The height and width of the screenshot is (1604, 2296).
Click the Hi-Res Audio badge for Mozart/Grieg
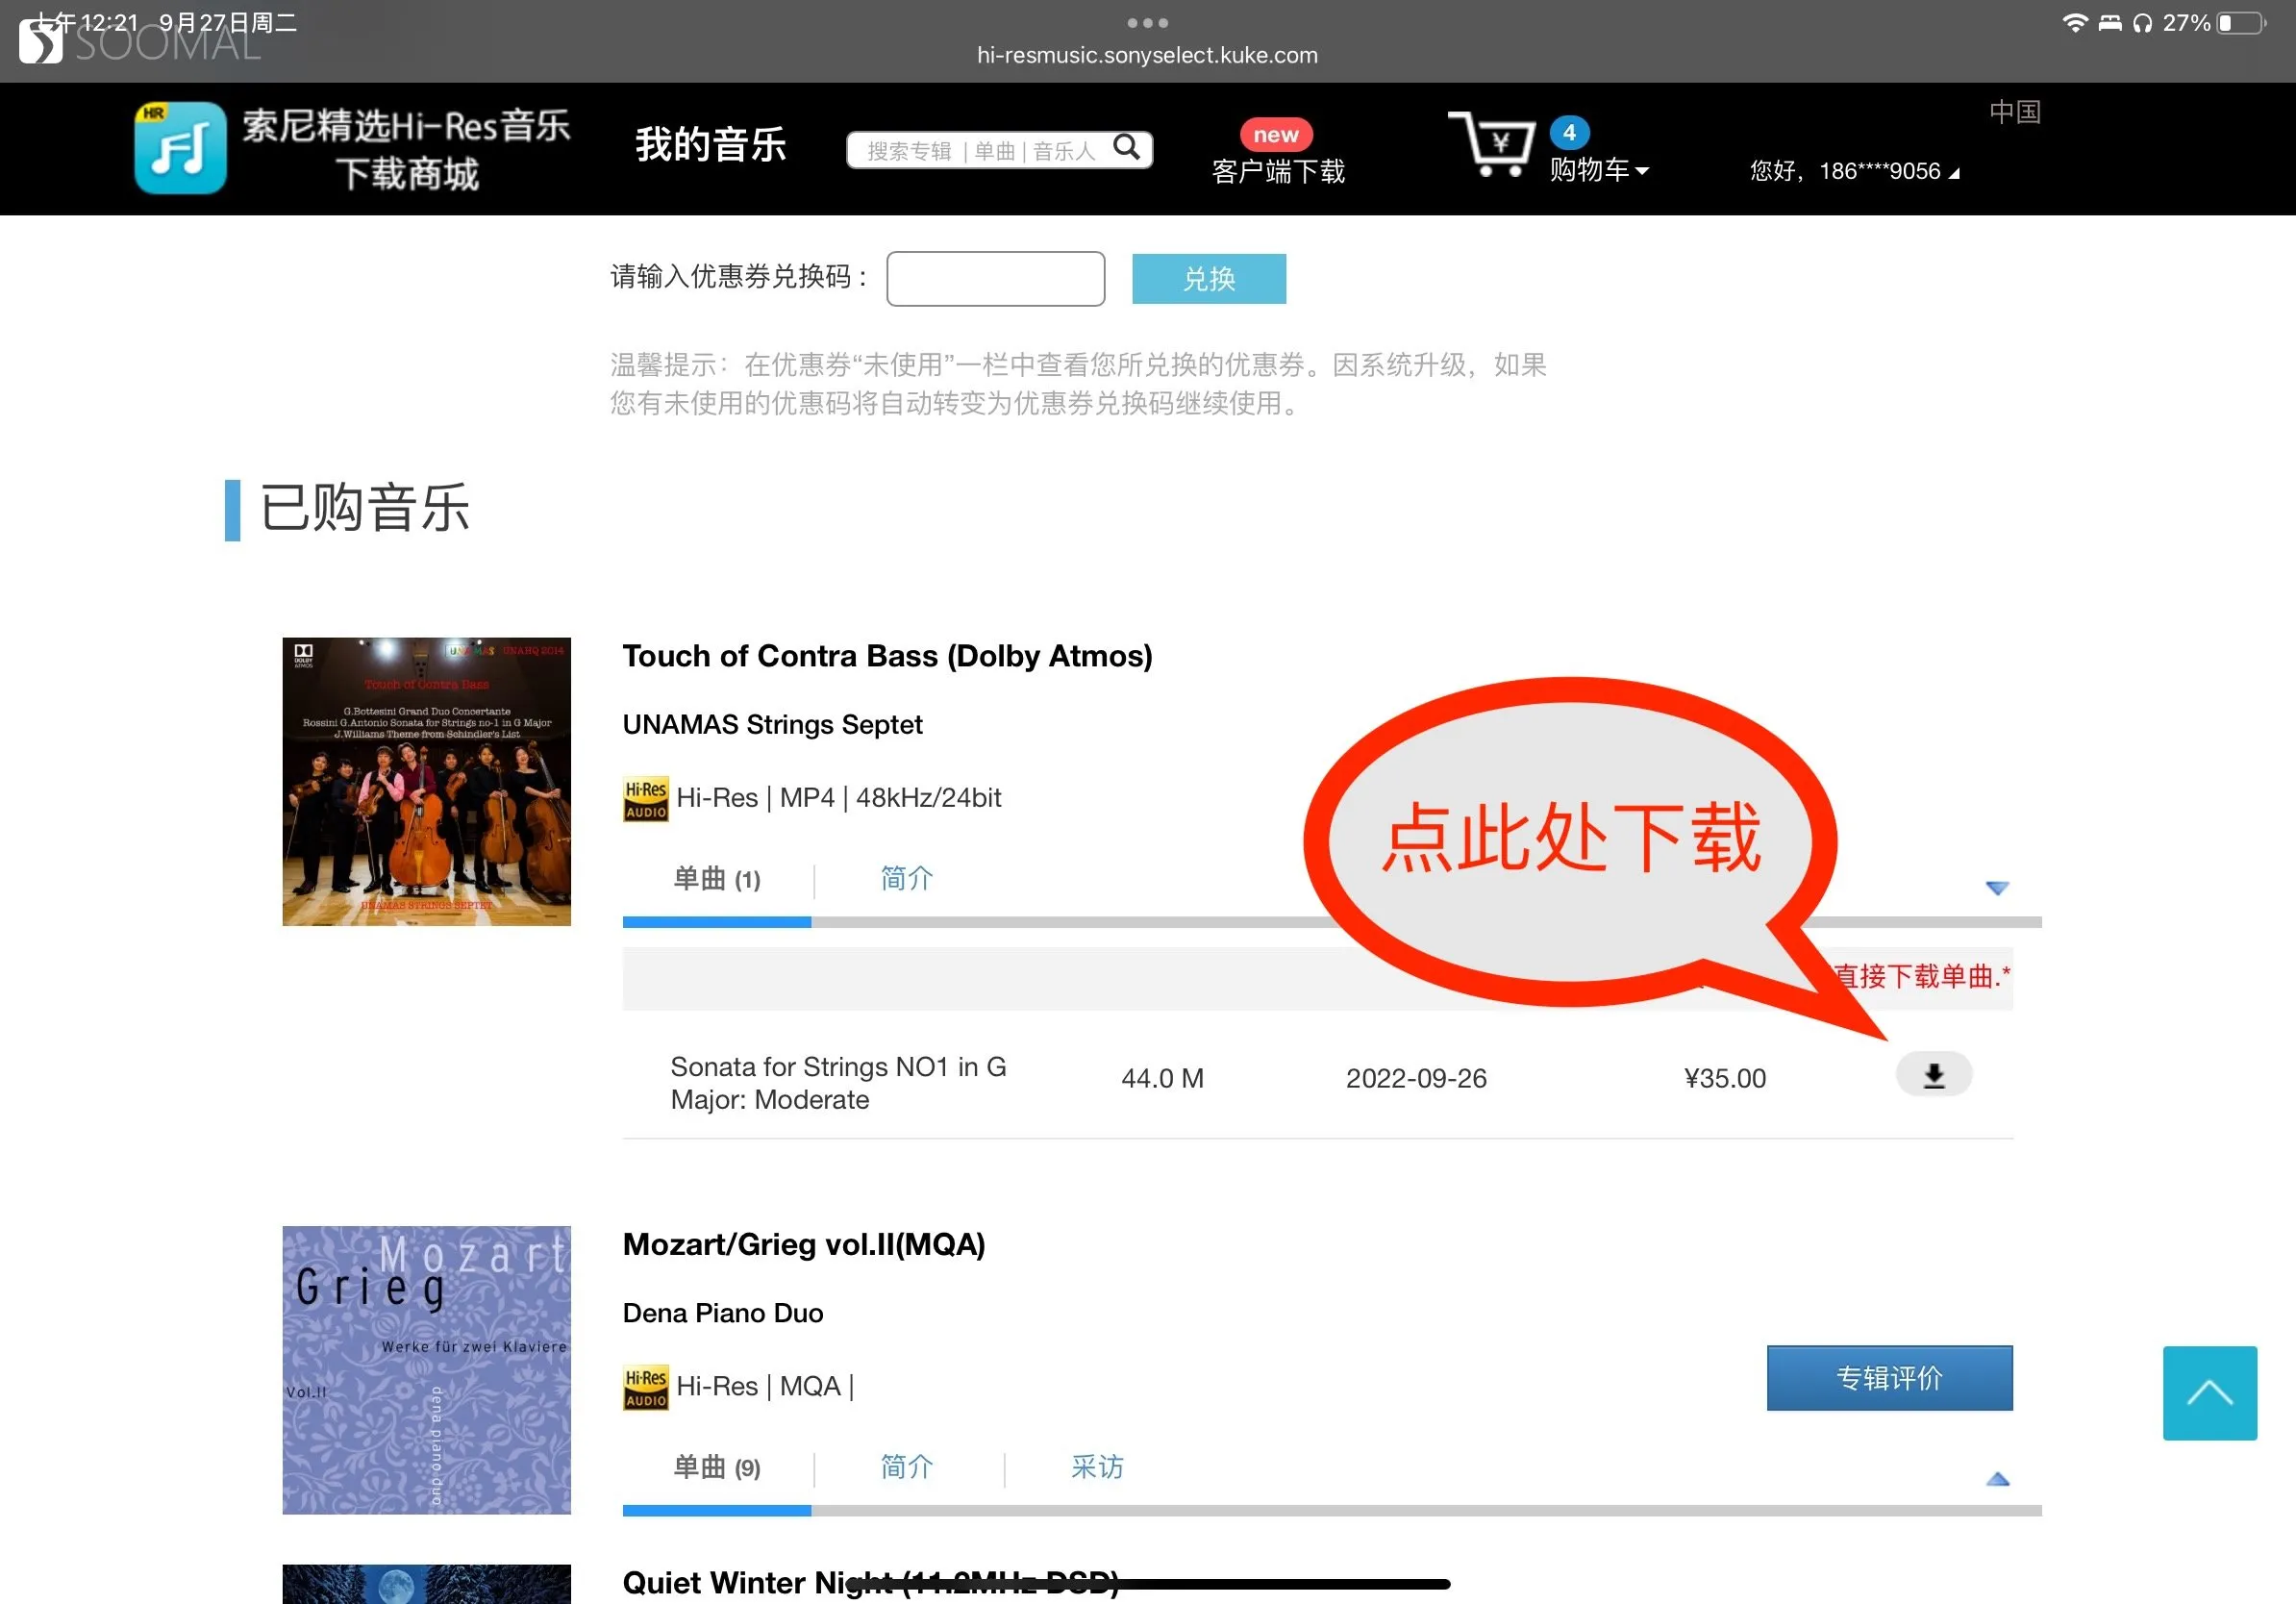click(x=645, y=1387)
